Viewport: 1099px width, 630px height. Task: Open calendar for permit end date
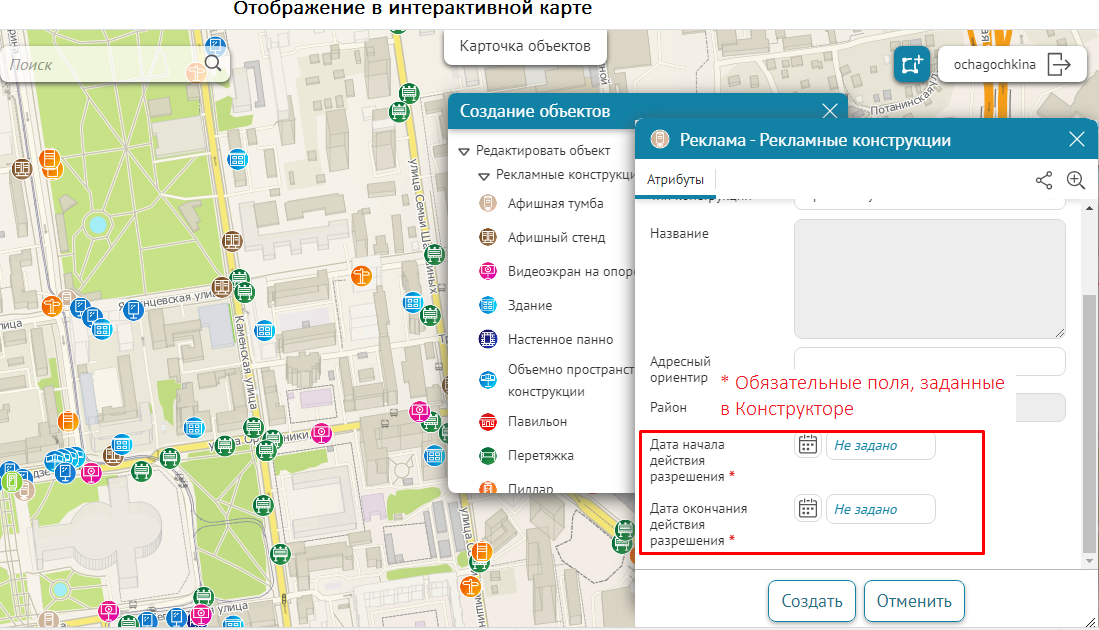pyautogui.click(x=808, y=508)
